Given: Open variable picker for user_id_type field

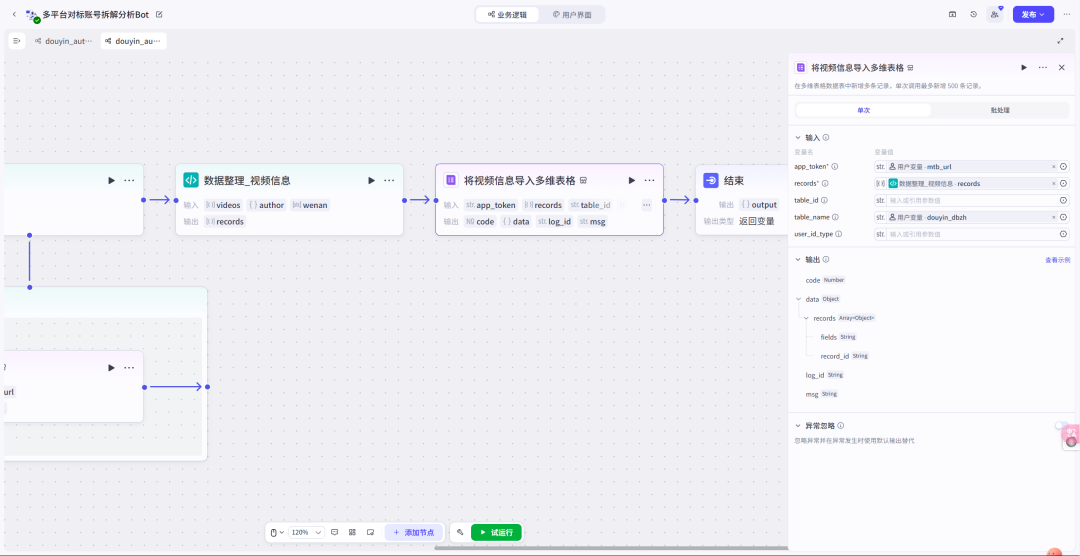Looking at the screenshot, I should click(x=1063, y=234).
